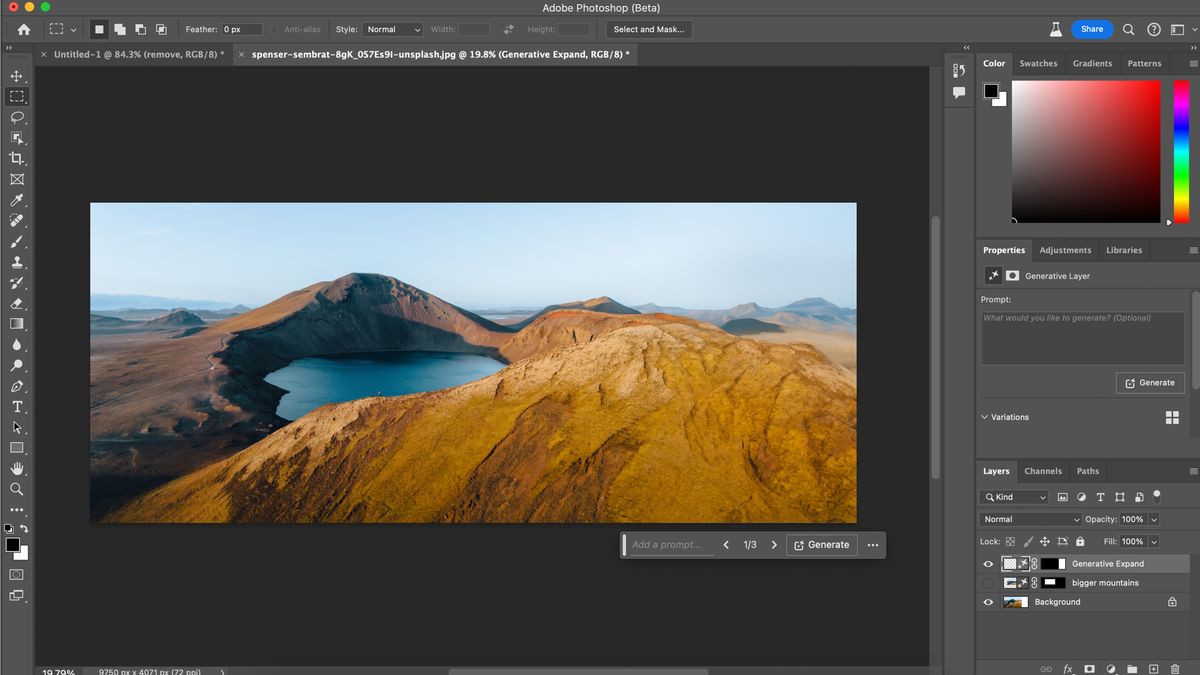This screenshot has width=1200, height=675.
Task: Pick the Eyedropper tool
Action: click(x=16, y=200)
